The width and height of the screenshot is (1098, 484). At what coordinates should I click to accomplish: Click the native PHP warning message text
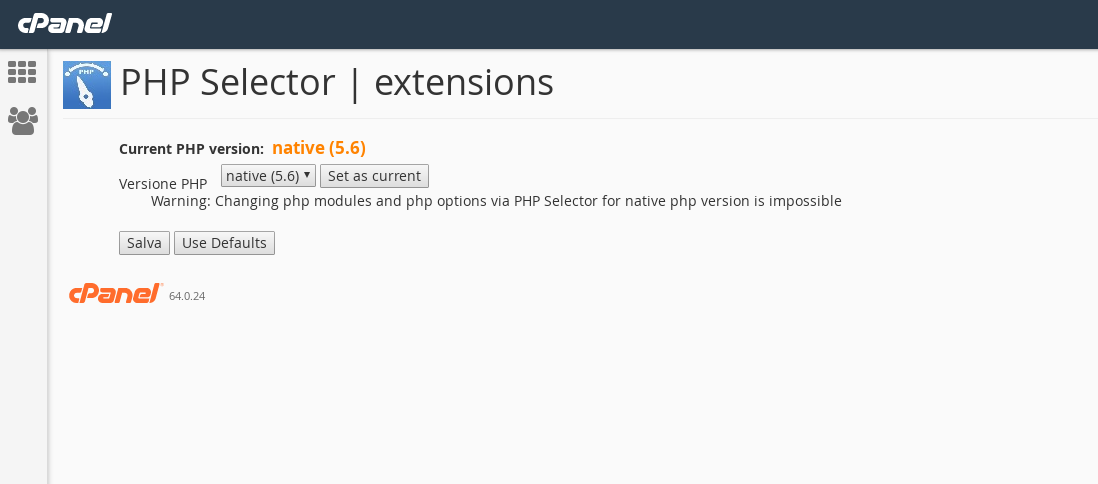[x=496, y=202]
